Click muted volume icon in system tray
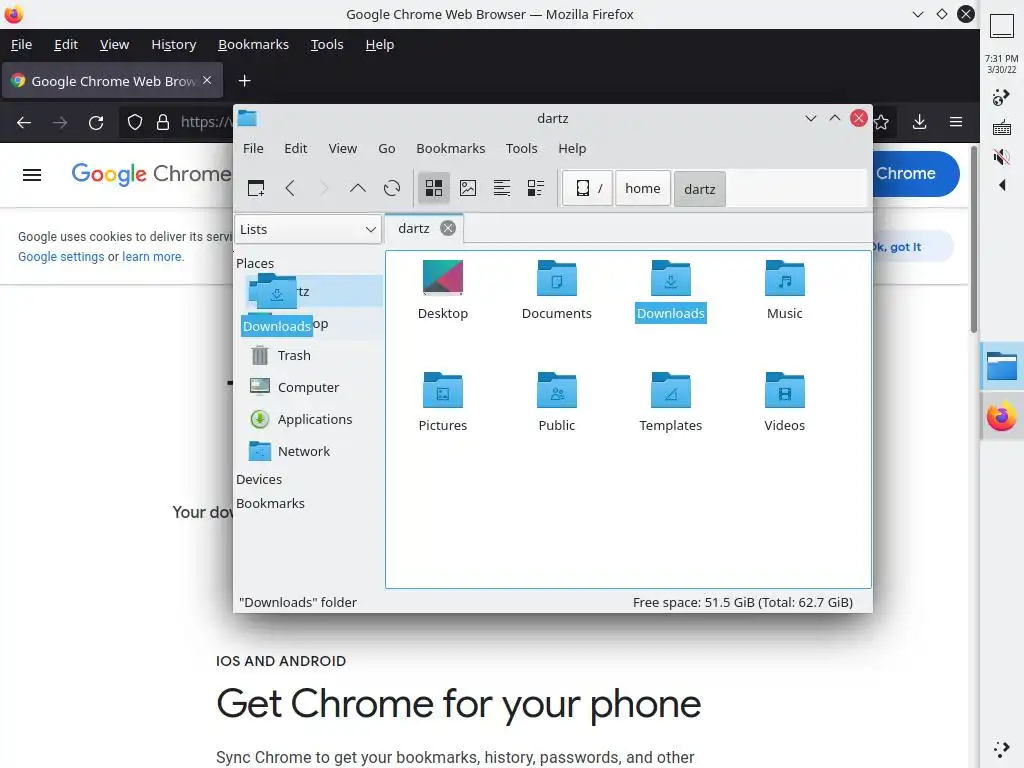 point(1001,157)
